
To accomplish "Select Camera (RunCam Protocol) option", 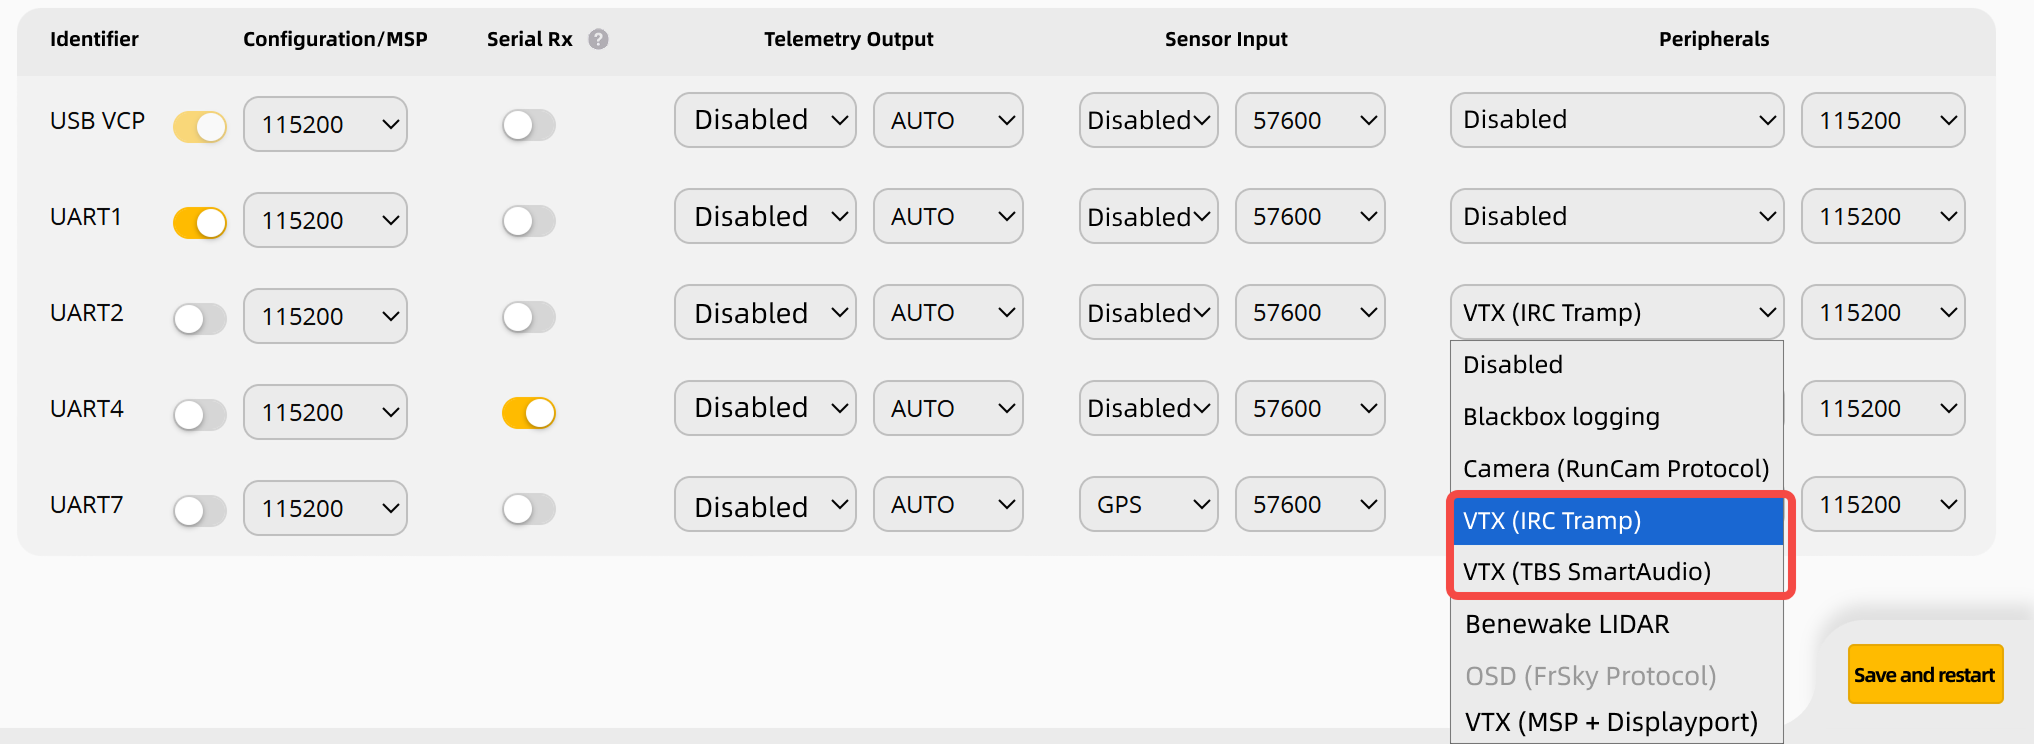I will click(x=1615, y=469).
